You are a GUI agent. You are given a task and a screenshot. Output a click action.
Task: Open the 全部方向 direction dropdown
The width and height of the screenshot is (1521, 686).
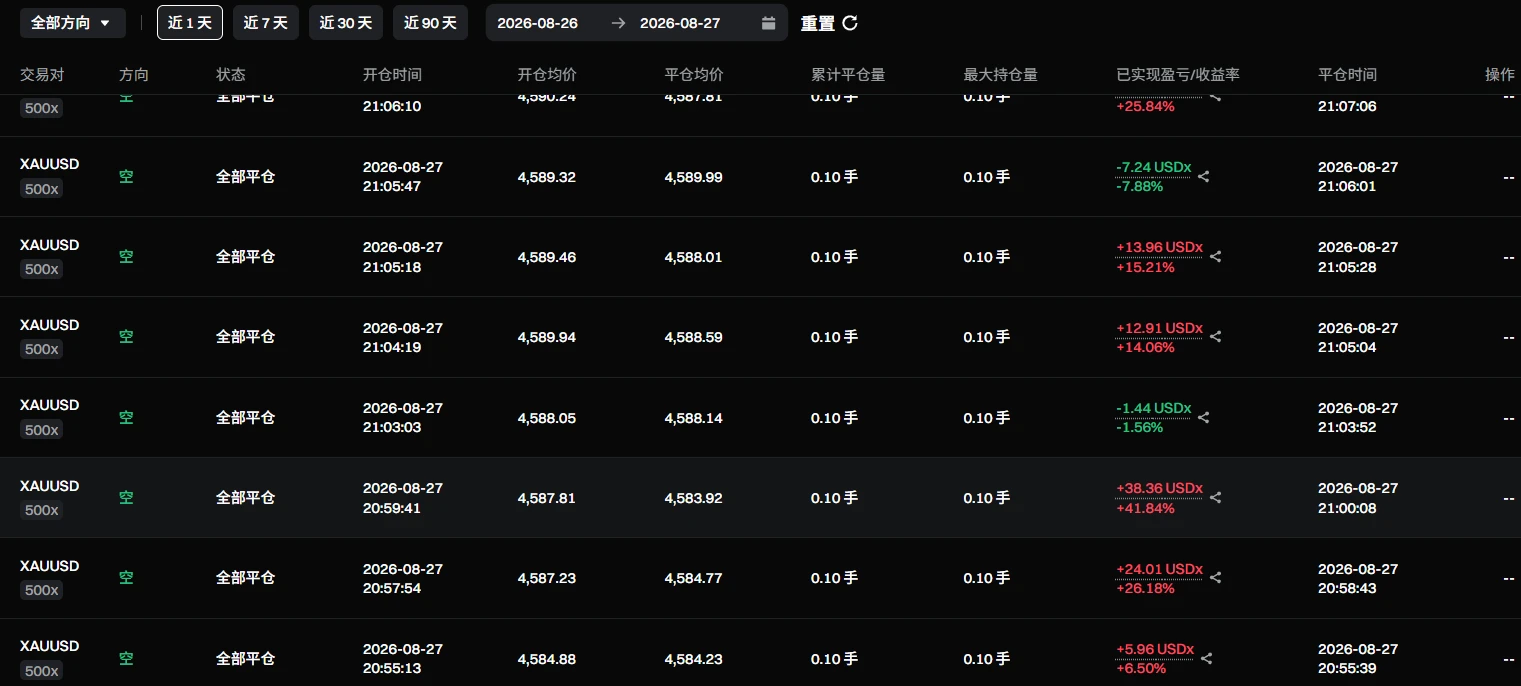coord(73,23)
